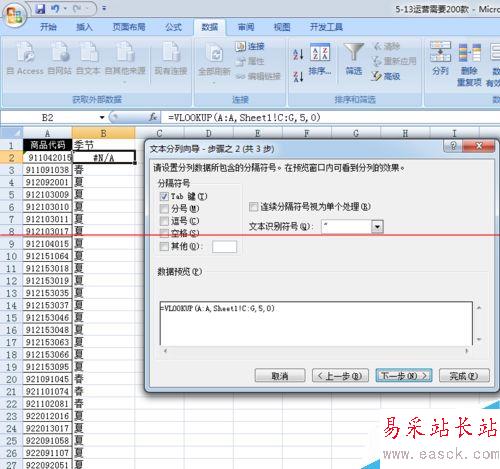Click the 其他 custom delimiter input box
The width and height of the screenshot is (500, 469).
[224, 247]
